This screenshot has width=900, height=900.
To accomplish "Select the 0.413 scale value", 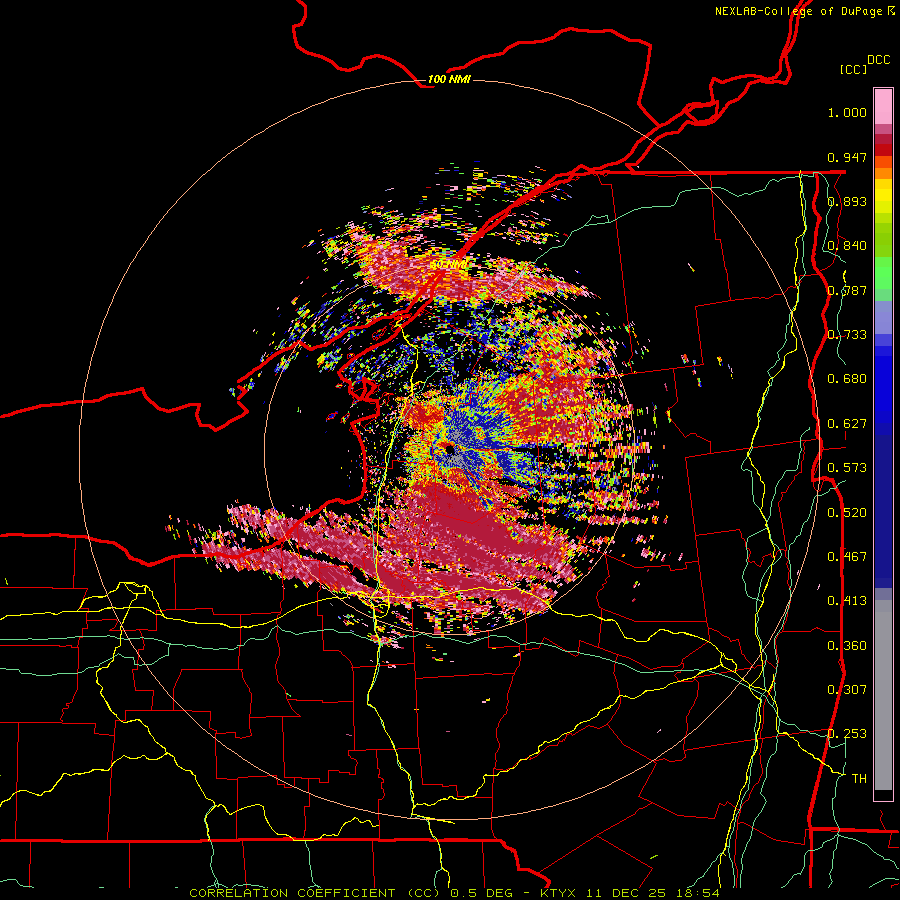I will 847,601.
